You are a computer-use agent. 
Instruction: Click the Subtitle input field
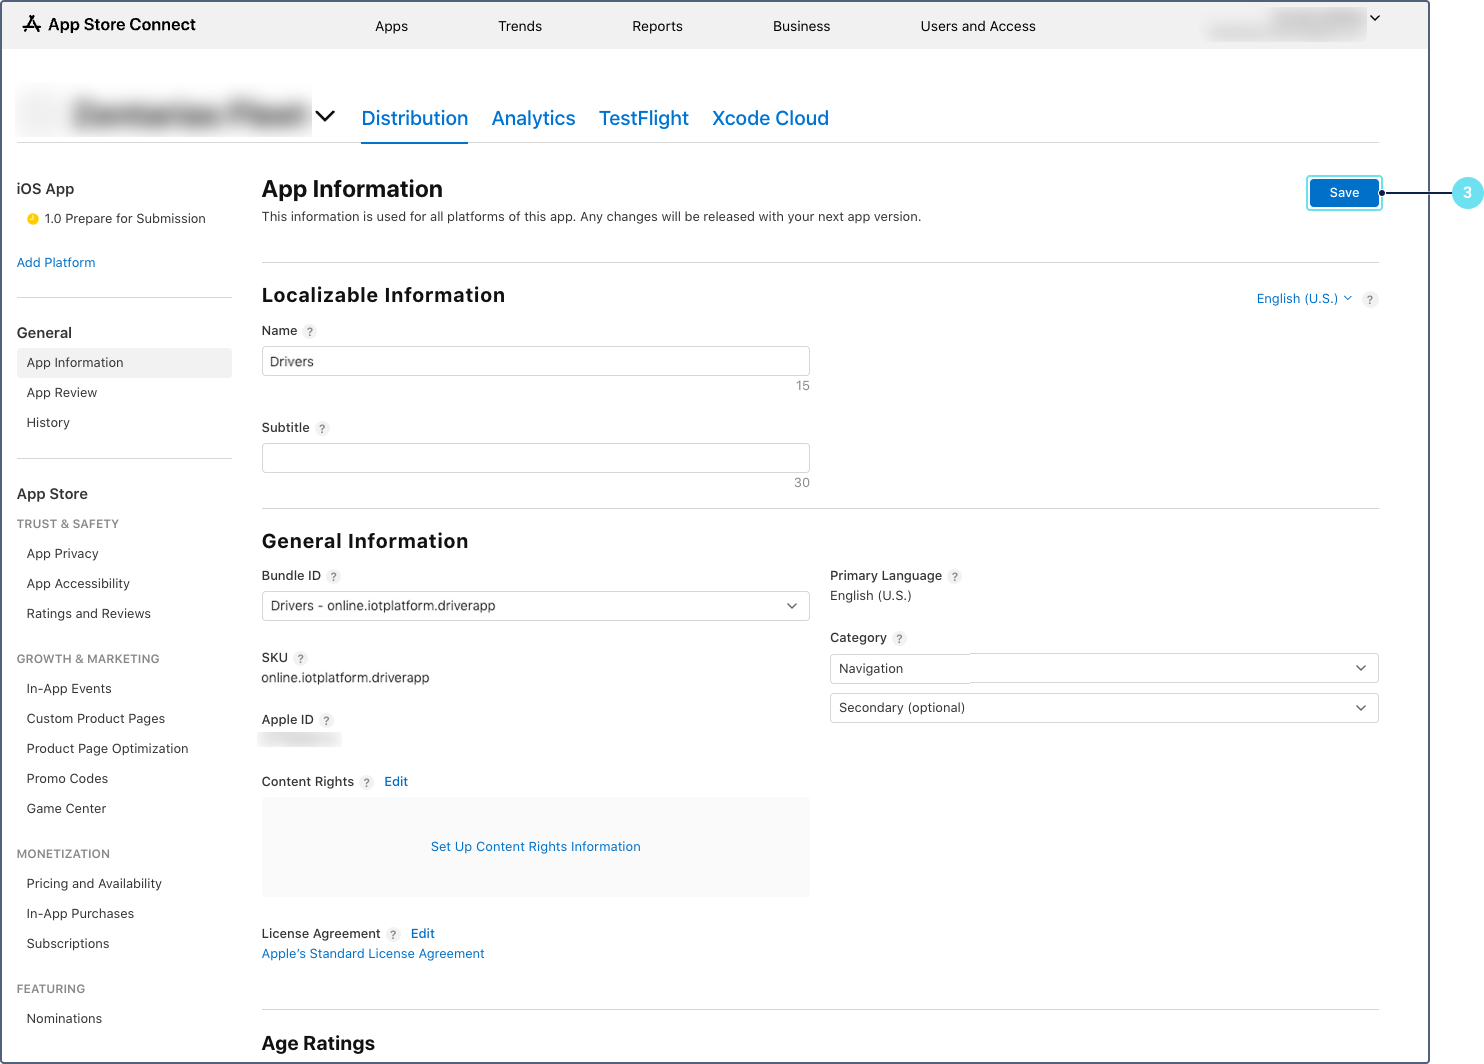tap(536, 458)
